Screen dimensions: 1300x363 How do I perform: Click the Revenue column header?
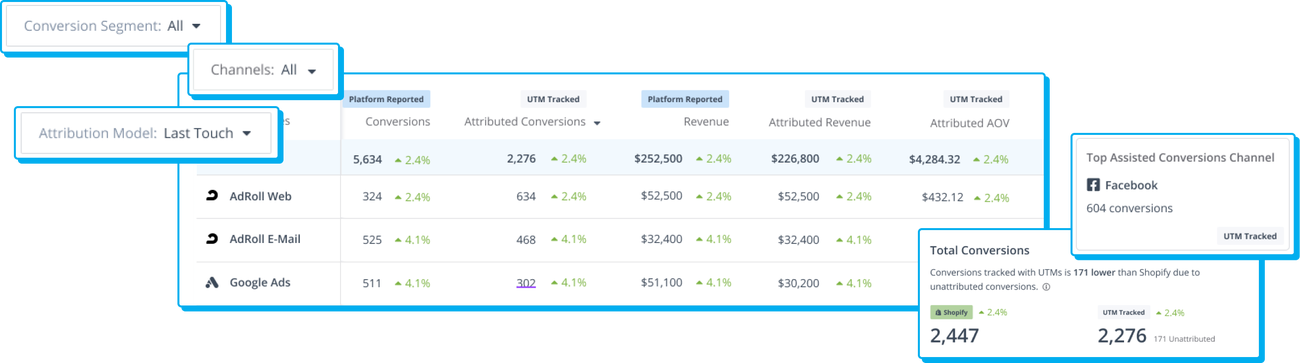coord(706,122)
